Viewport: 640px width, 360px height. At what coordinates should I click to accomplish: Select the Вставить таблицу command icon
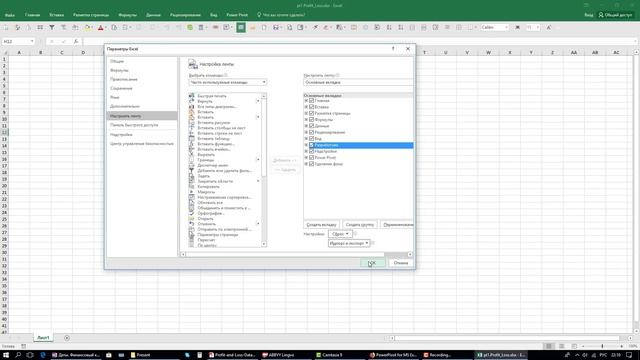(x=191, y=138)
